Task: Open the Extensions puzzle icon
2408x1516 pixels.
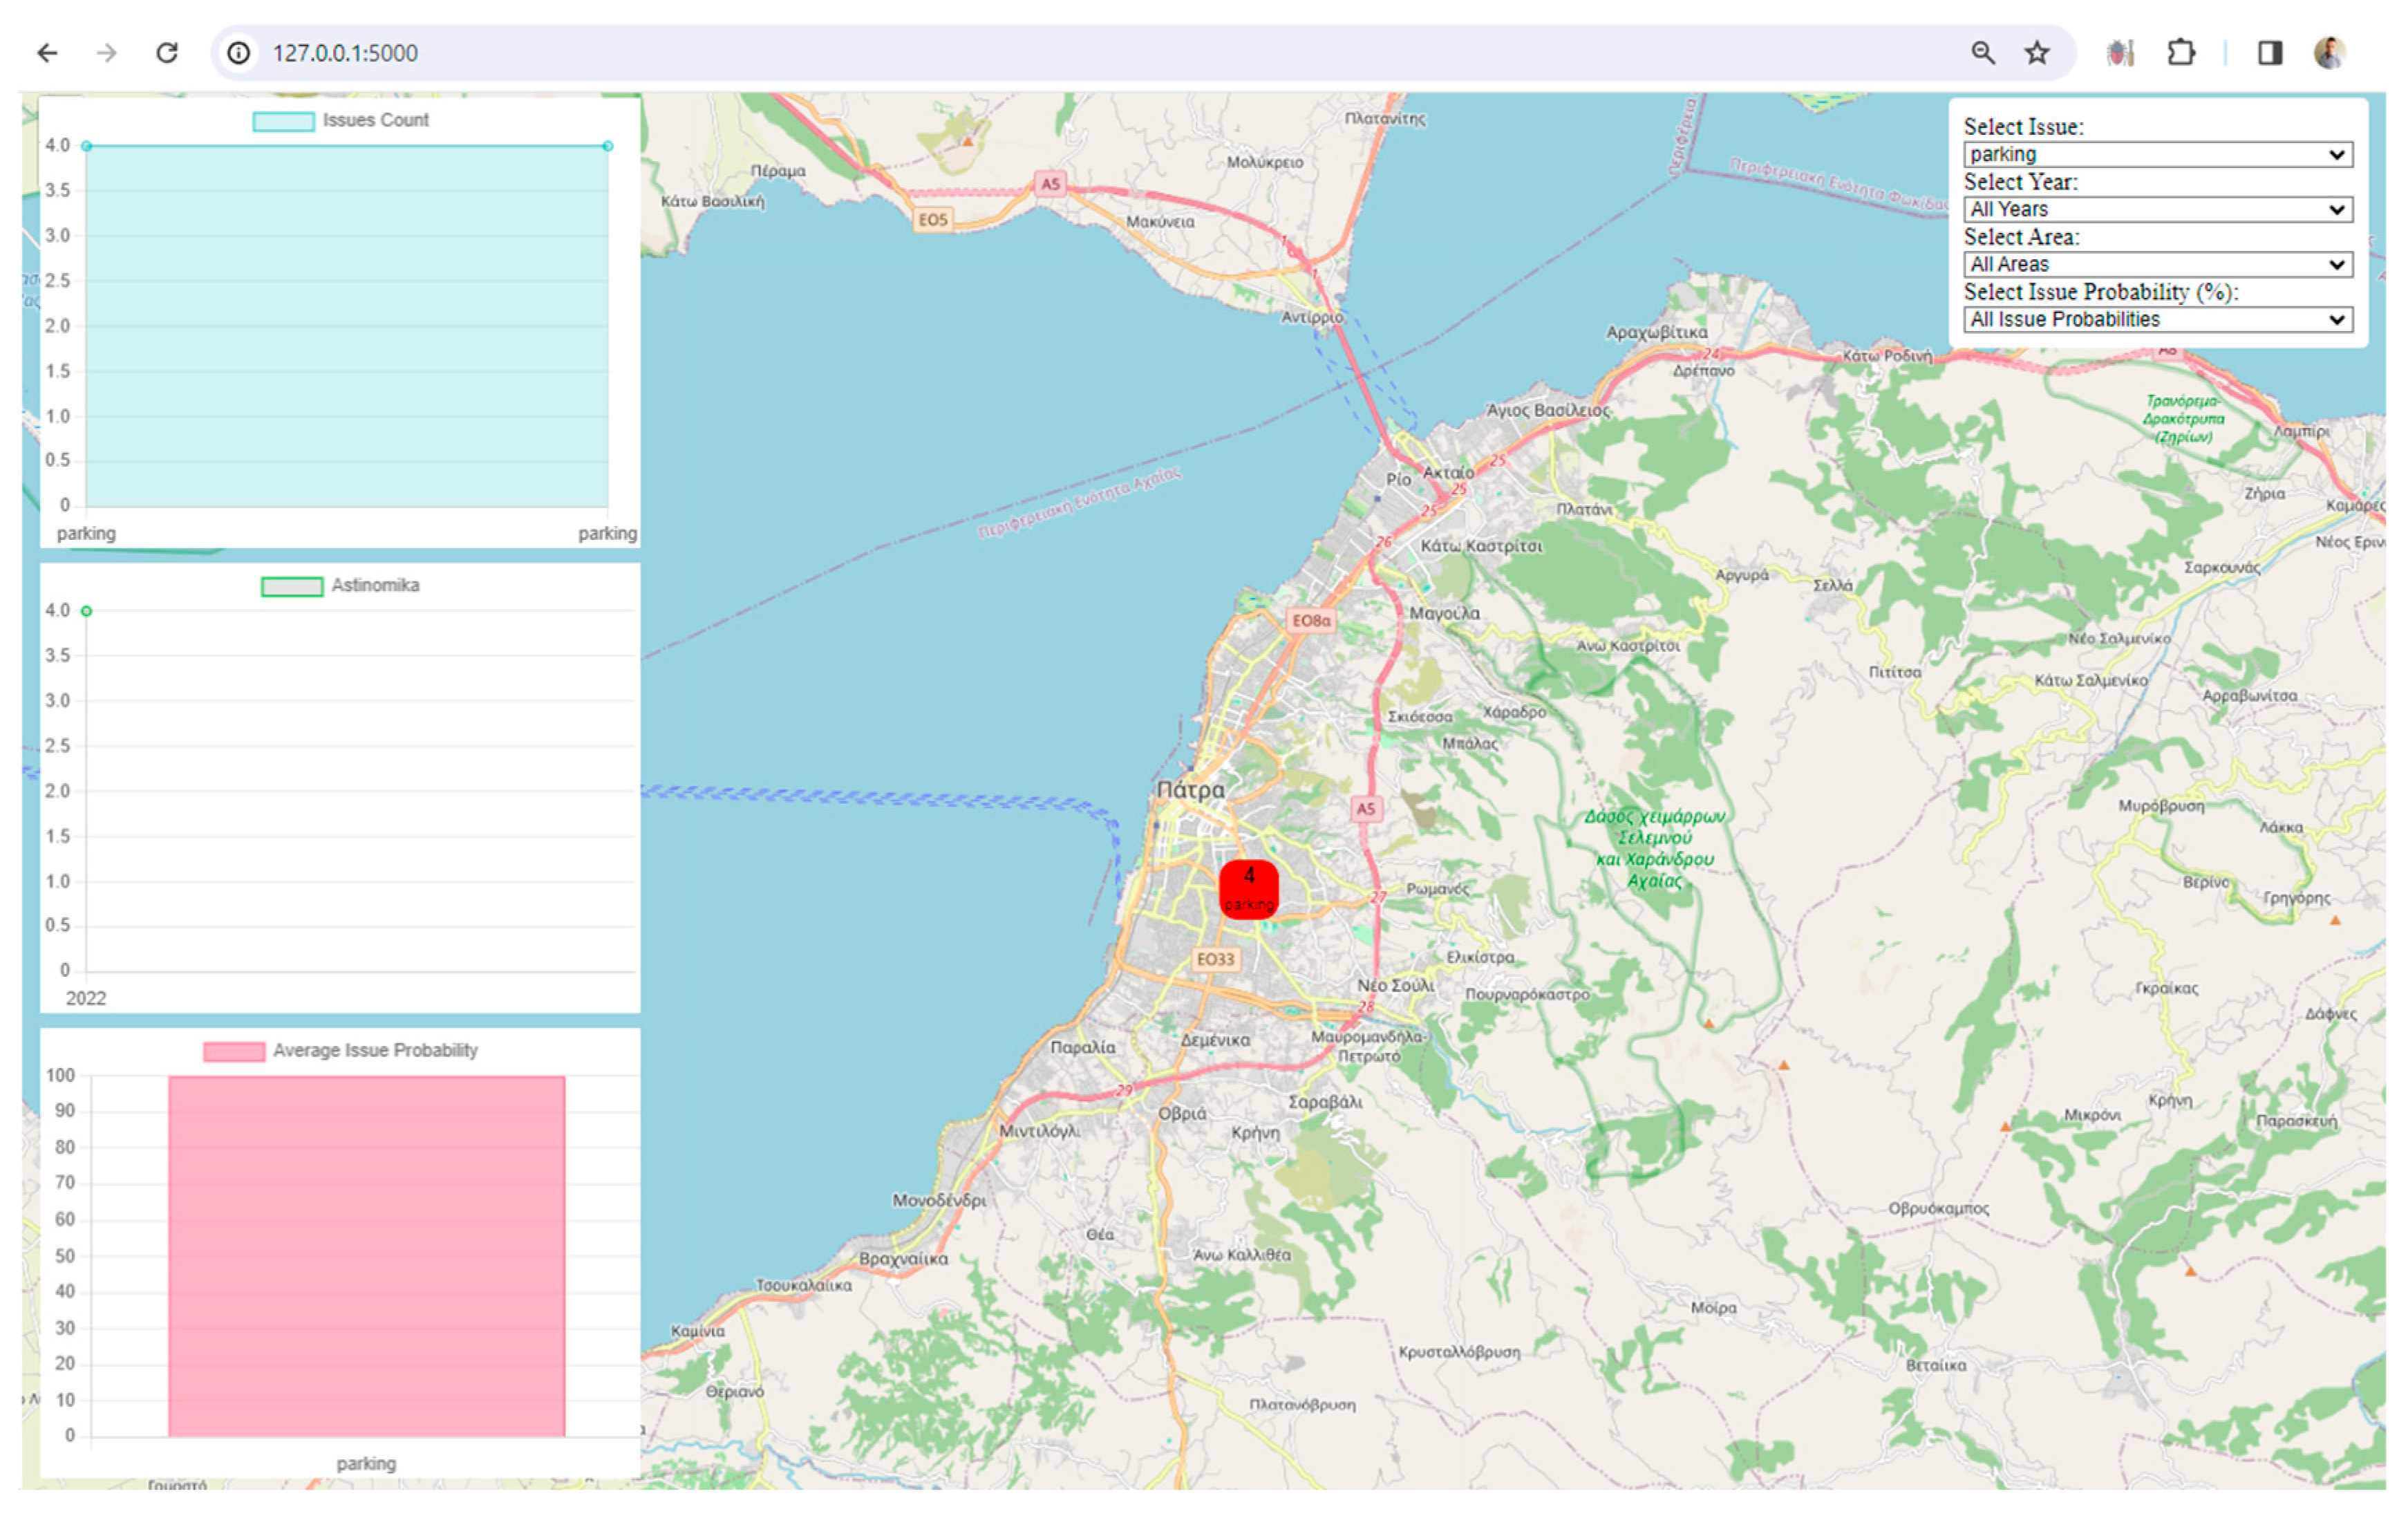Action: pyautogui.click(x=2180, y=53)
